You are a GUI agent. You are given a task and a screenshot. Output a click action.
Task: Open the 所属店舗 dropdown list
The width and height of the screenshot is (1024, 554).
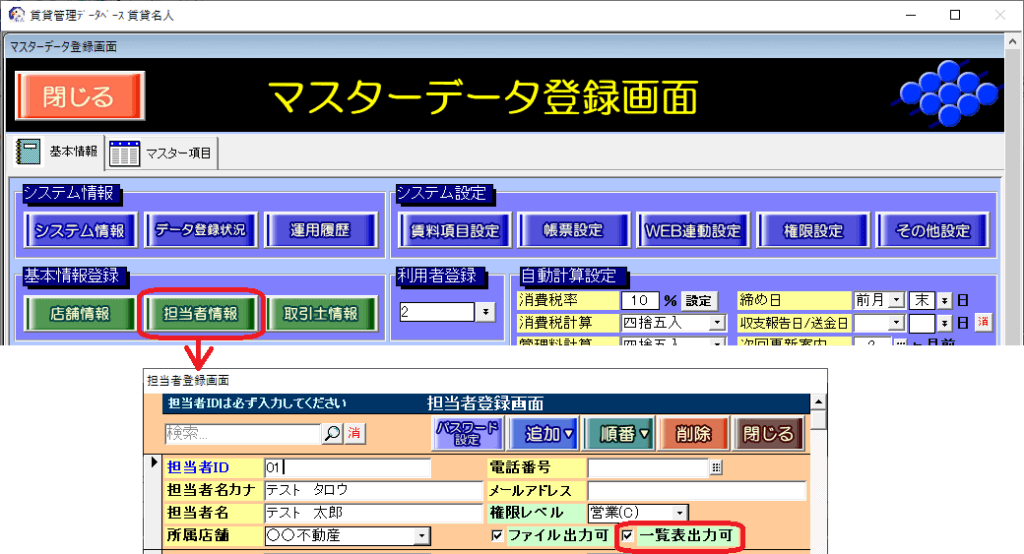pos(421,537)
